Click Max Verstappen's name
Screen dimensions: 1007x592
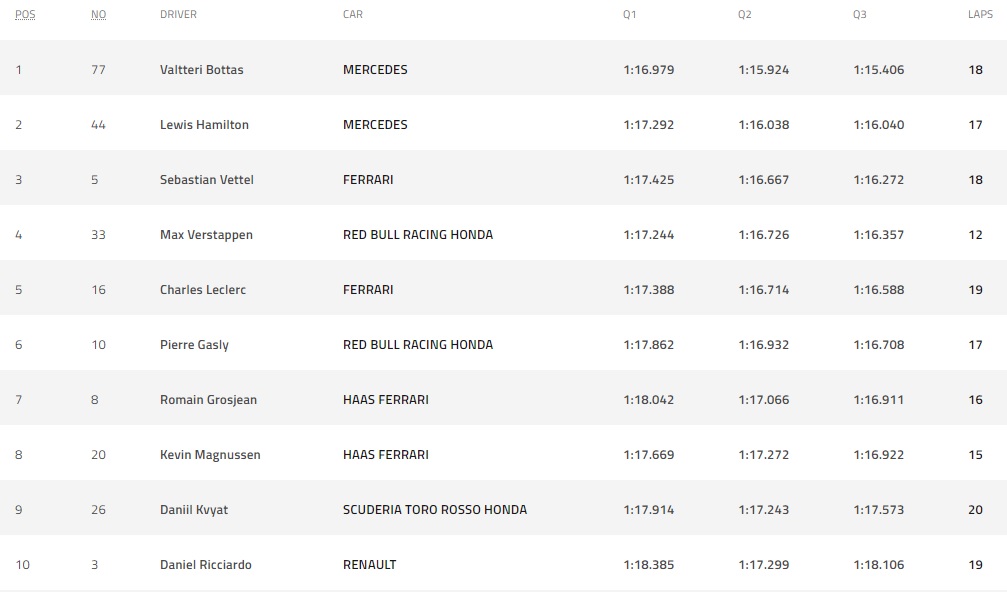point(206,235)
